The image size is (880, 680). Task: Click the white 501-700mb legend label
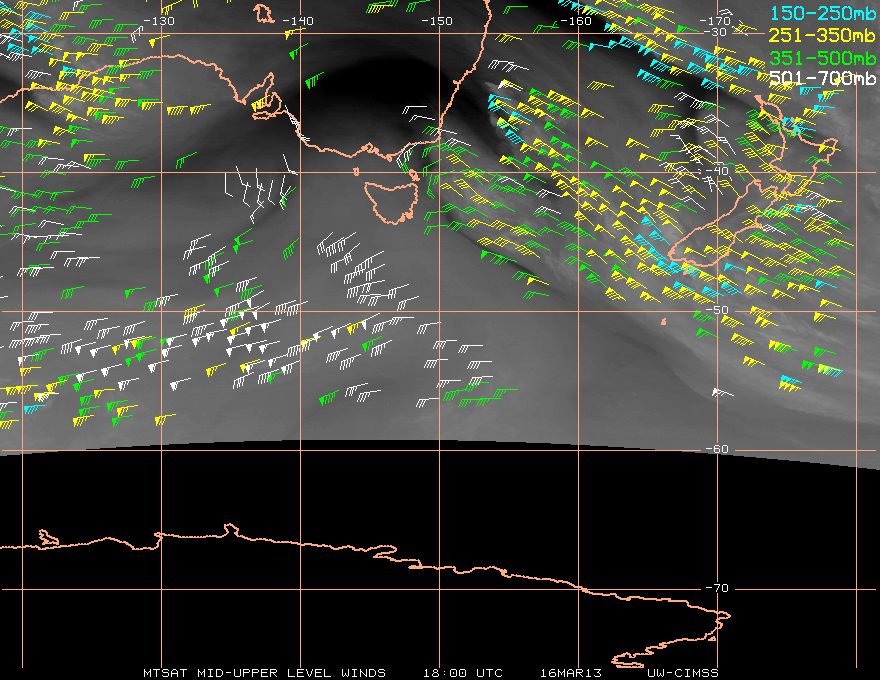[x=822, y=78]
